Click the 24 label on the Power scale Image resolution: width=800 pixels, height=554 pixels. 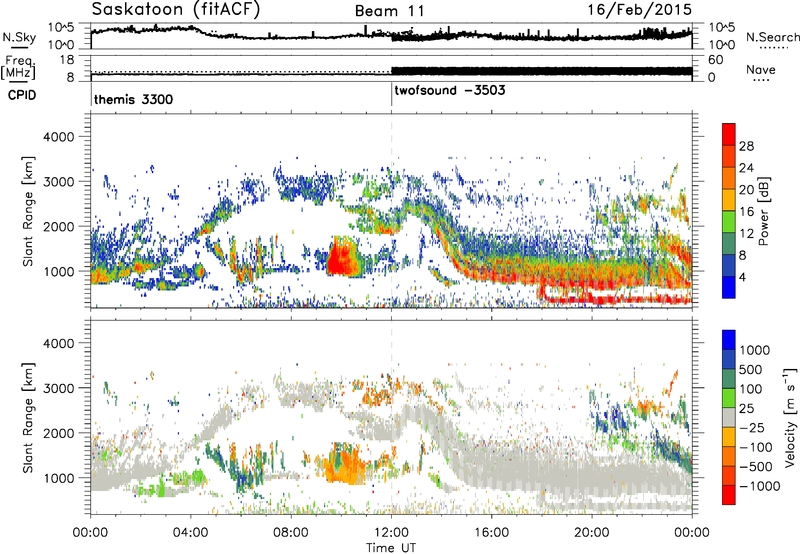coord(746,168)
